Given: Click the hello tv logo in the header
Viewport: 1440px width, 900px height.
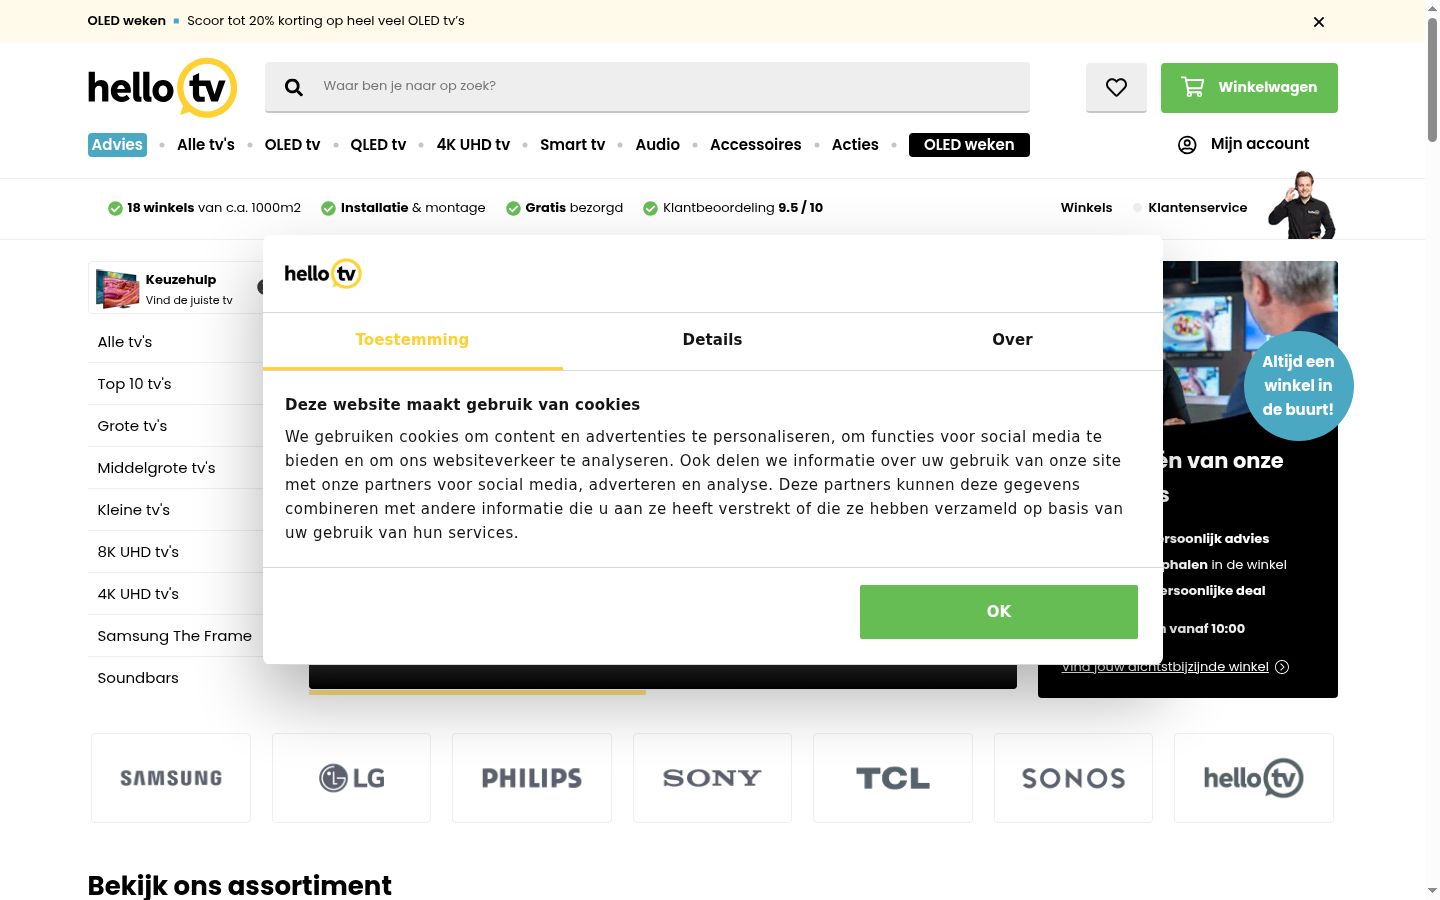Looking at the screenshot, I should [x=162, y=88].
